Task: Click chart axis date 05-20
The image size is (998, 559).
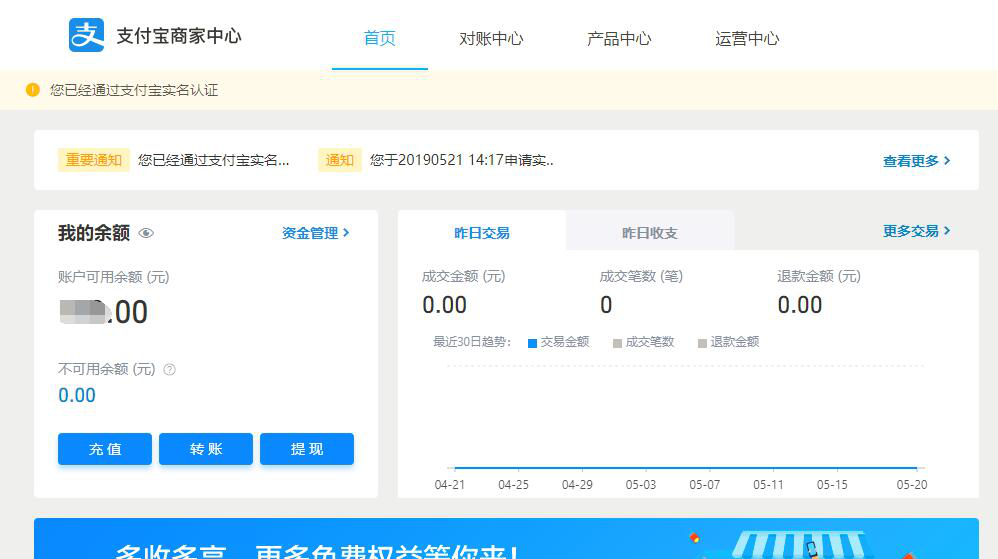Action: [911, 485]
